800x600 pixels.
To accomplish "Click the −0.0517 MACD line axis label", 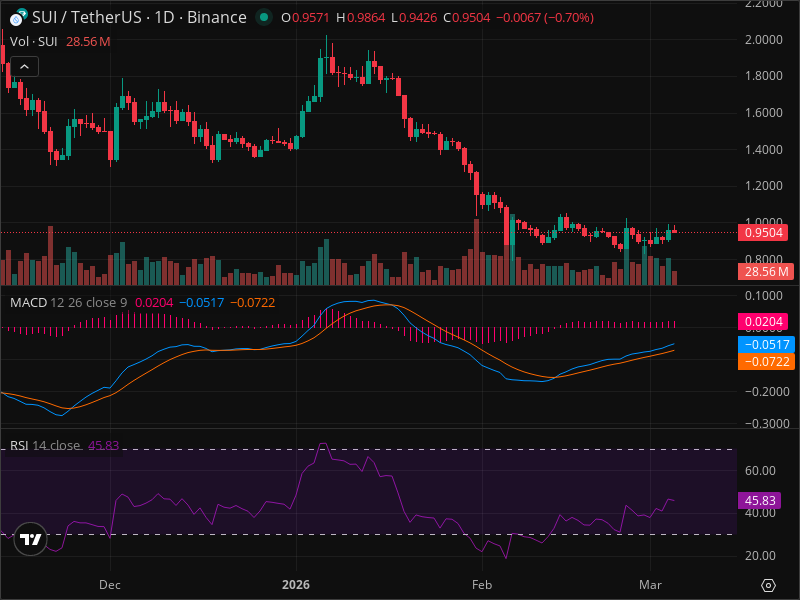I will pos(766,344).
